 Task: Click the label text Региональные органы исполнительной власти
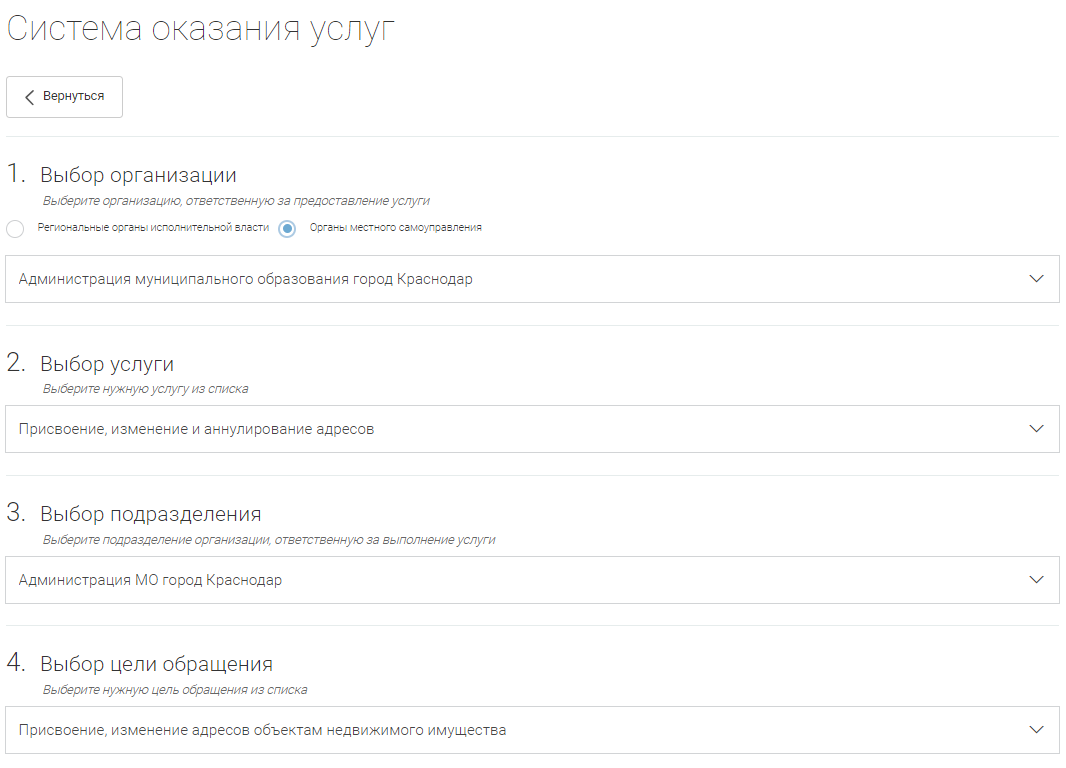tap(153, 228)
